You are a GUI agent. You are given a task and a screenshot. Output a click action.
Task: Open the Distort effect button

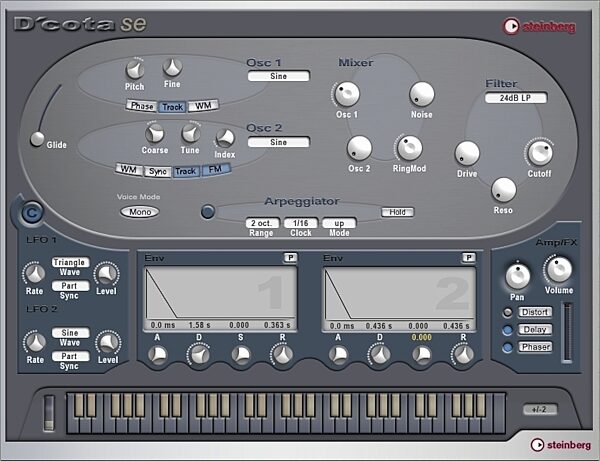point(535,312)
